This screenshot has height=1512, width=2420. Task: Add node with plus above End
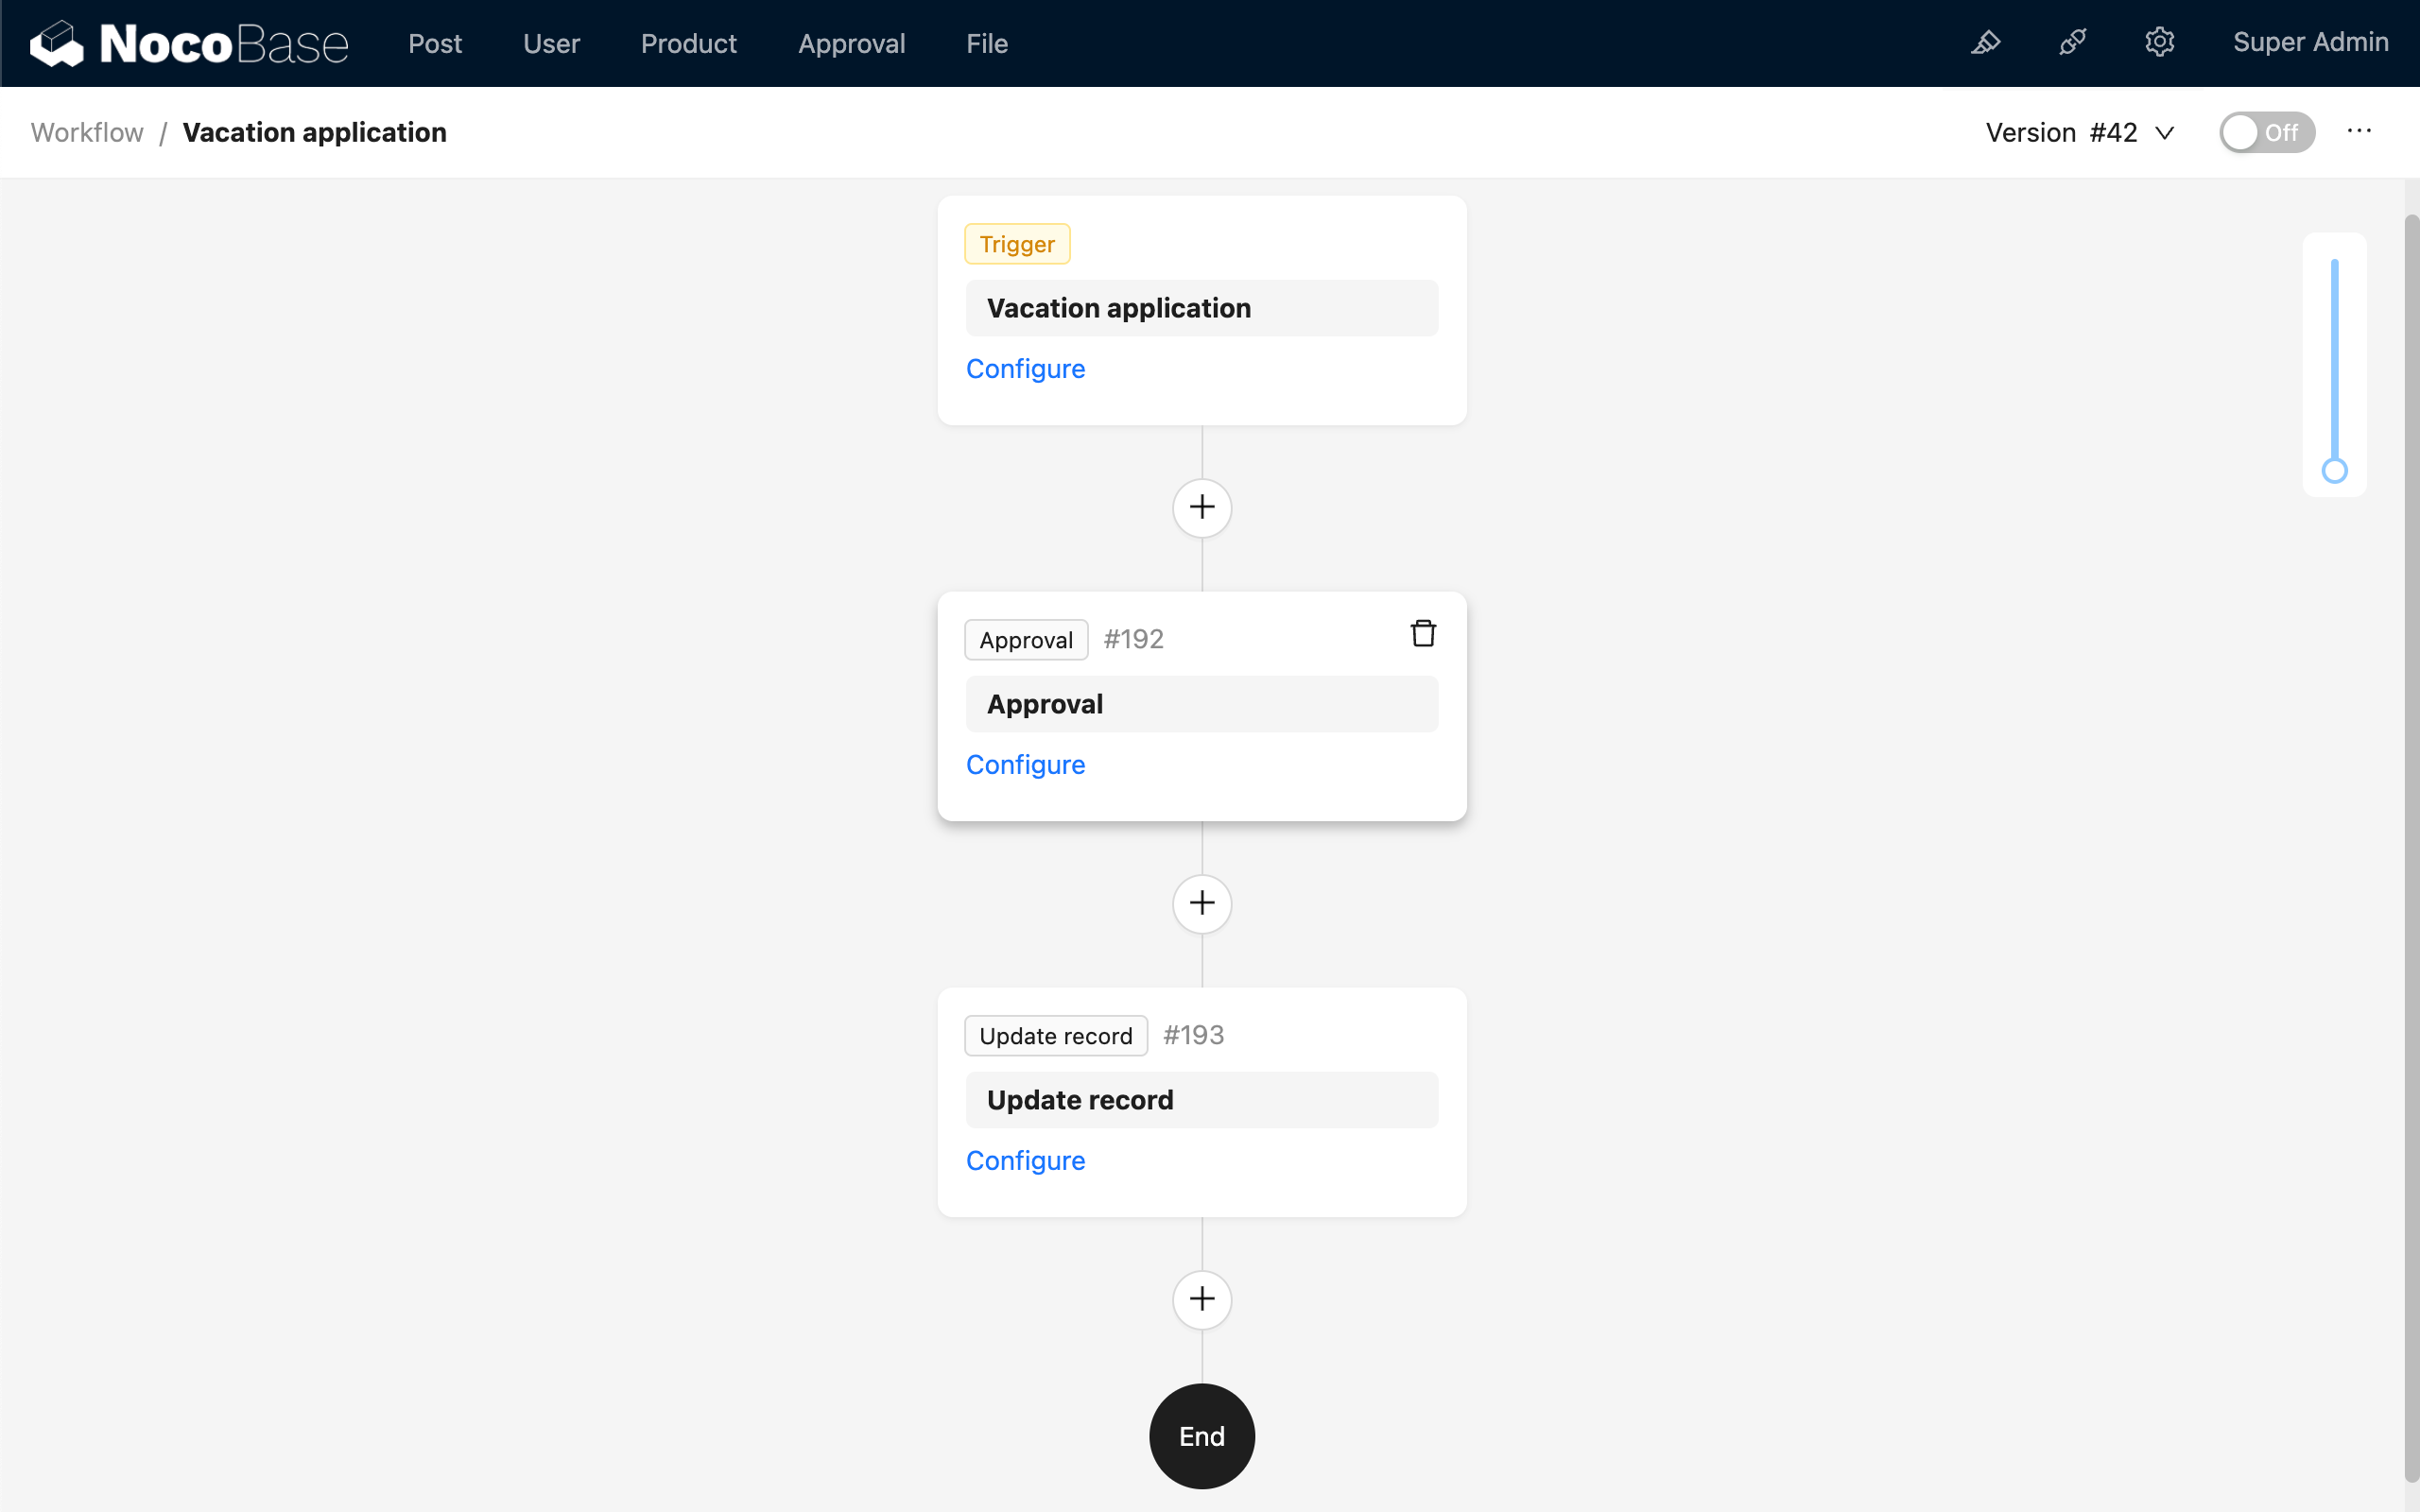coord(1201,1300)
